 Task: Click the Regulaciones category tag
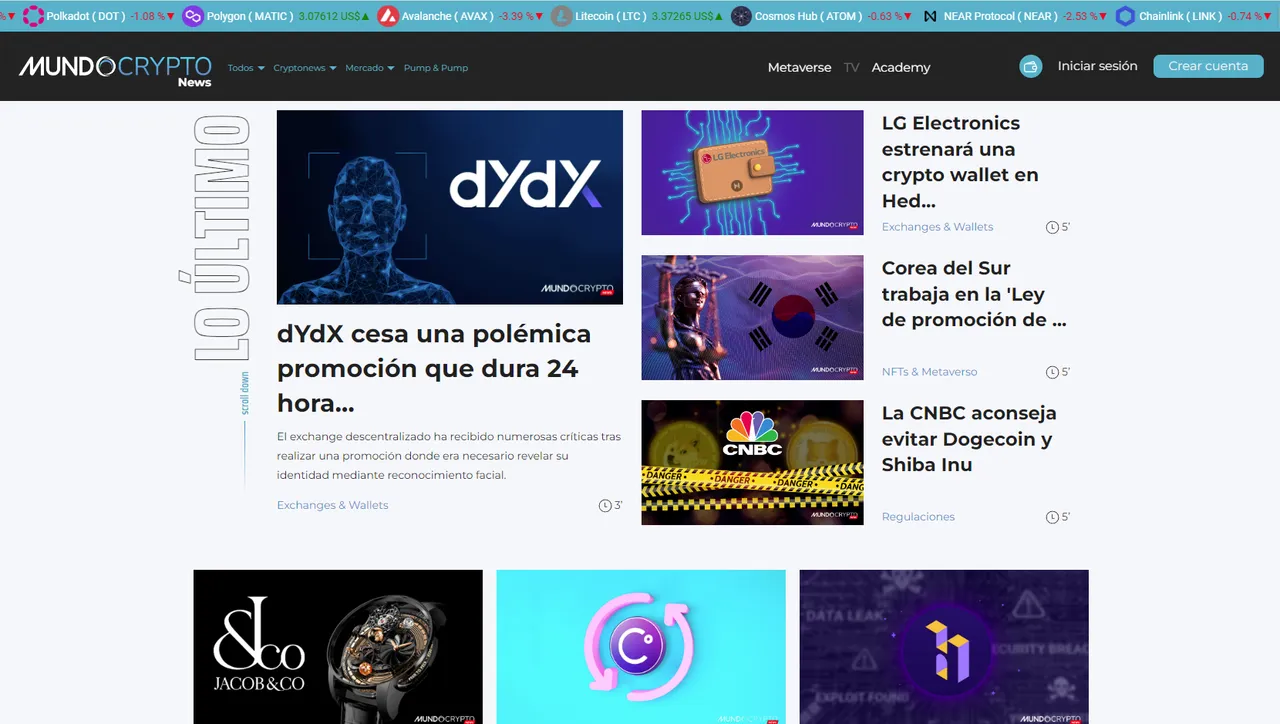tap(918, 517)
